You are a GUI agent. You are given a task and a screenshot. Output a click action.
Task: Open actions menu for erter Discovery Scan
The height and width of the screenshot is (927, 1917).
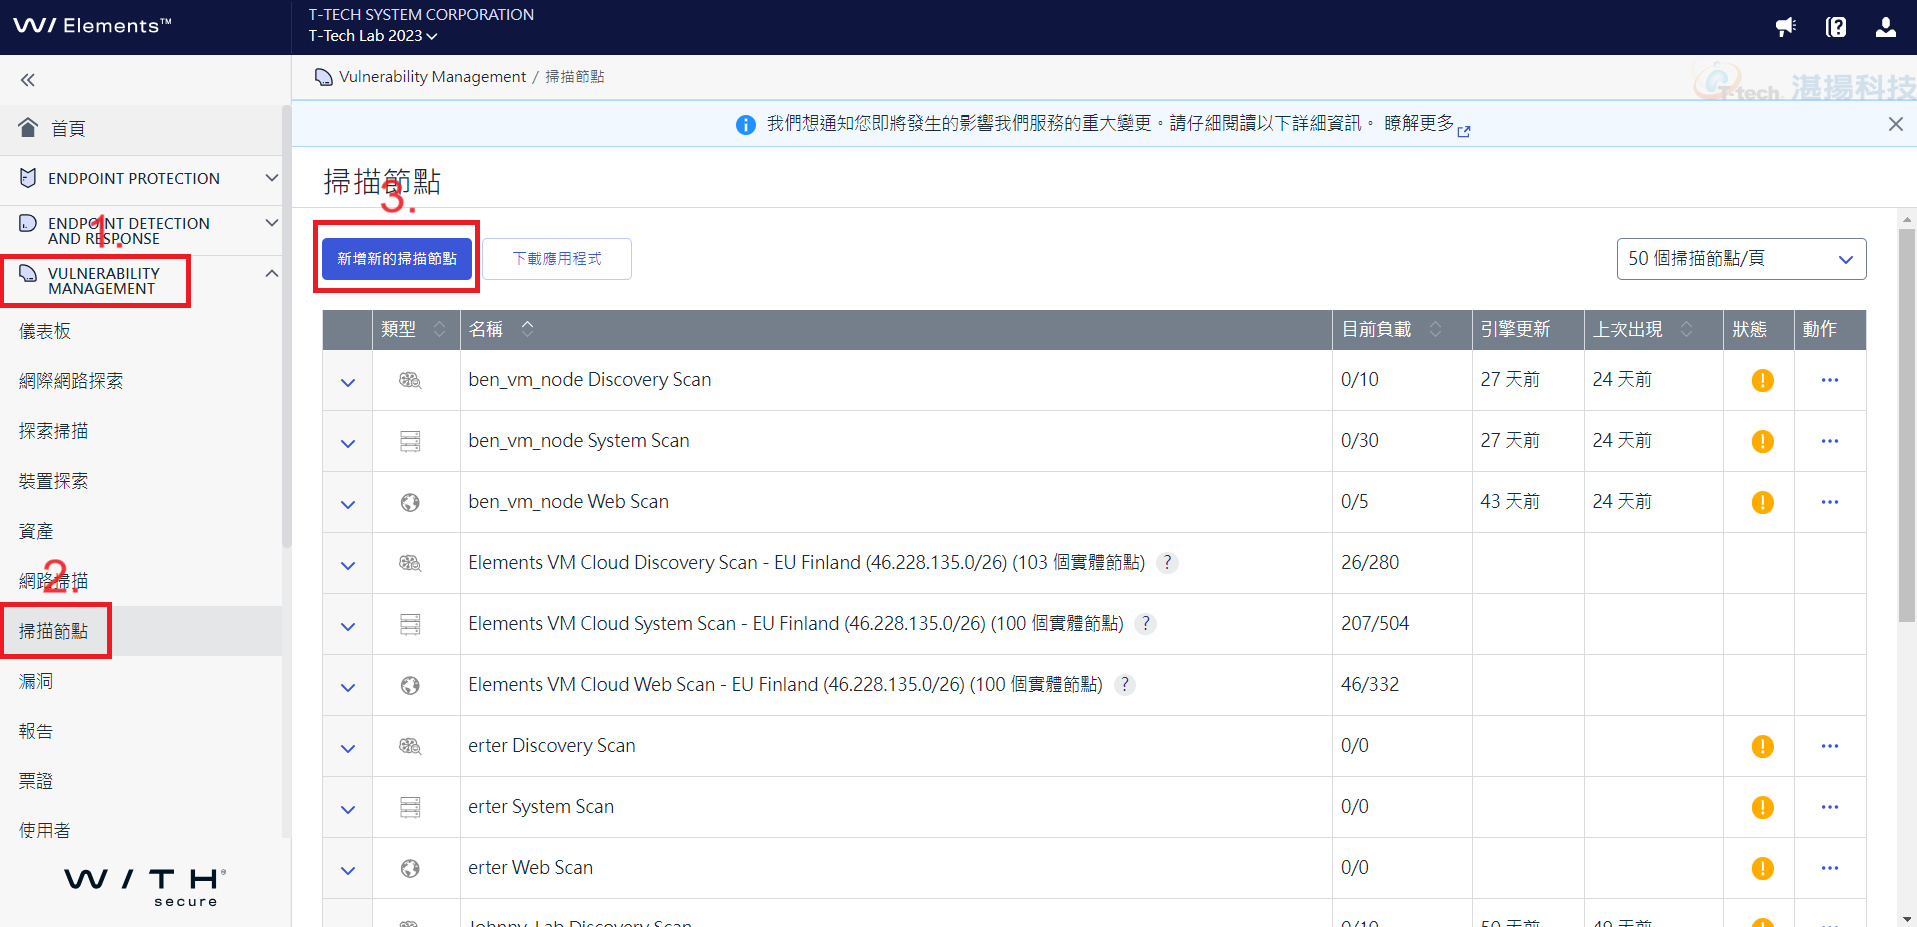pyautogui.click(x=1830, y=746)
